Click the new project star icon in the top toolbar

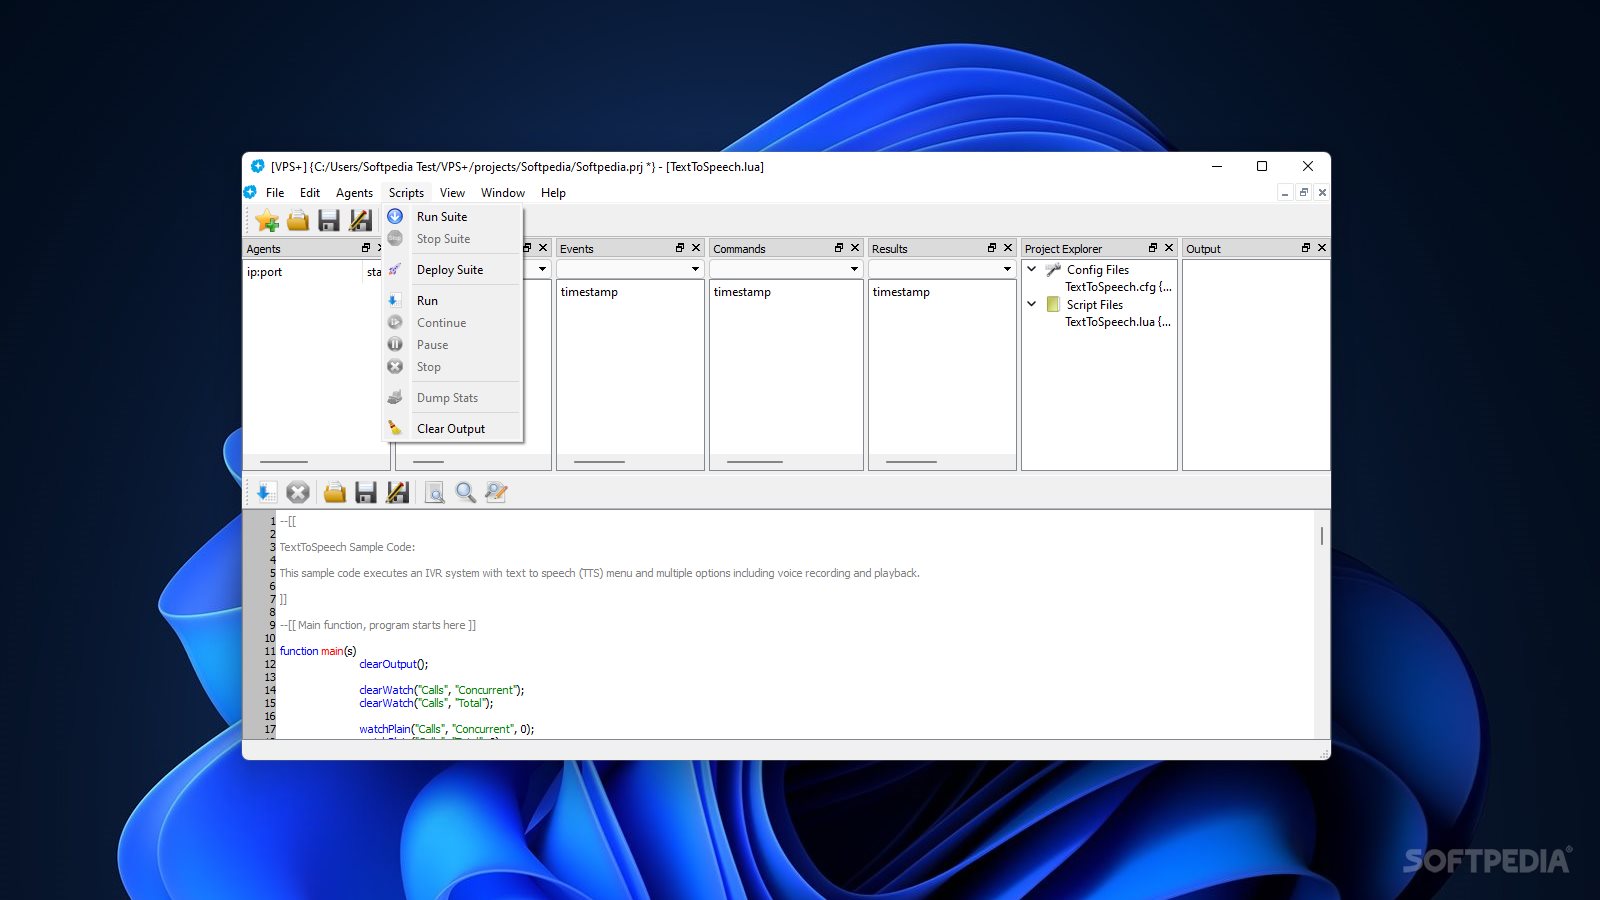tap(267, 220)
